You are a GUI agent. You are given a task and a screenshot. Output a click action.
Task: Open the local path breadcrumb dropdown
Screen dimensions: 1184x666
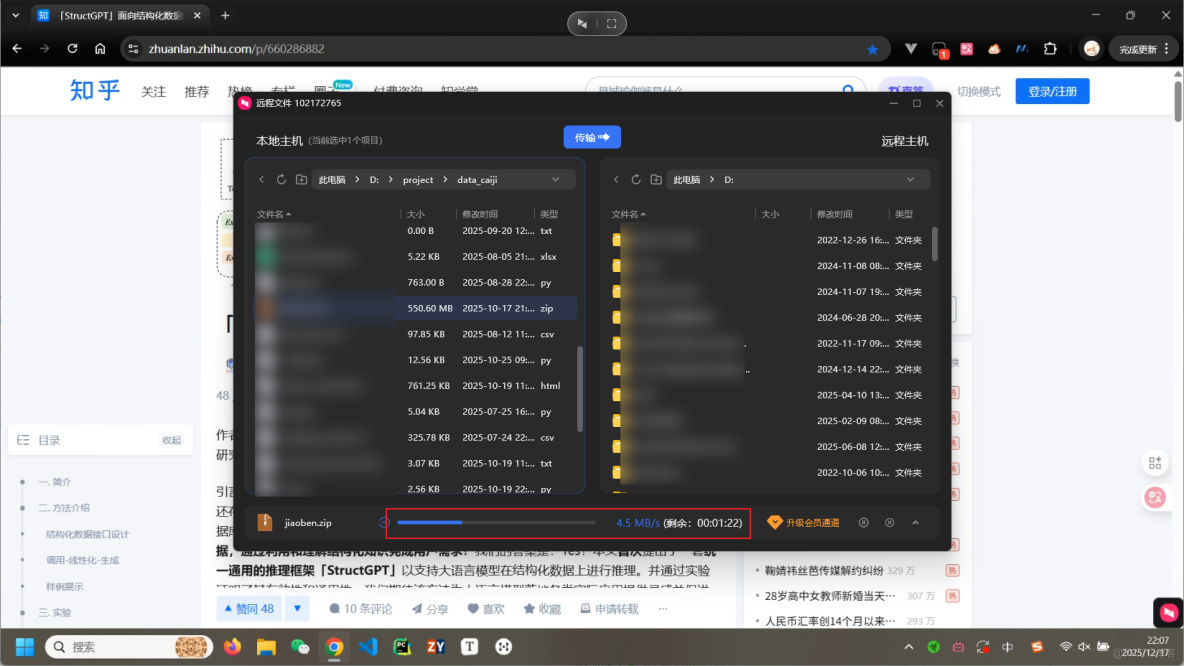pos(555,179)
